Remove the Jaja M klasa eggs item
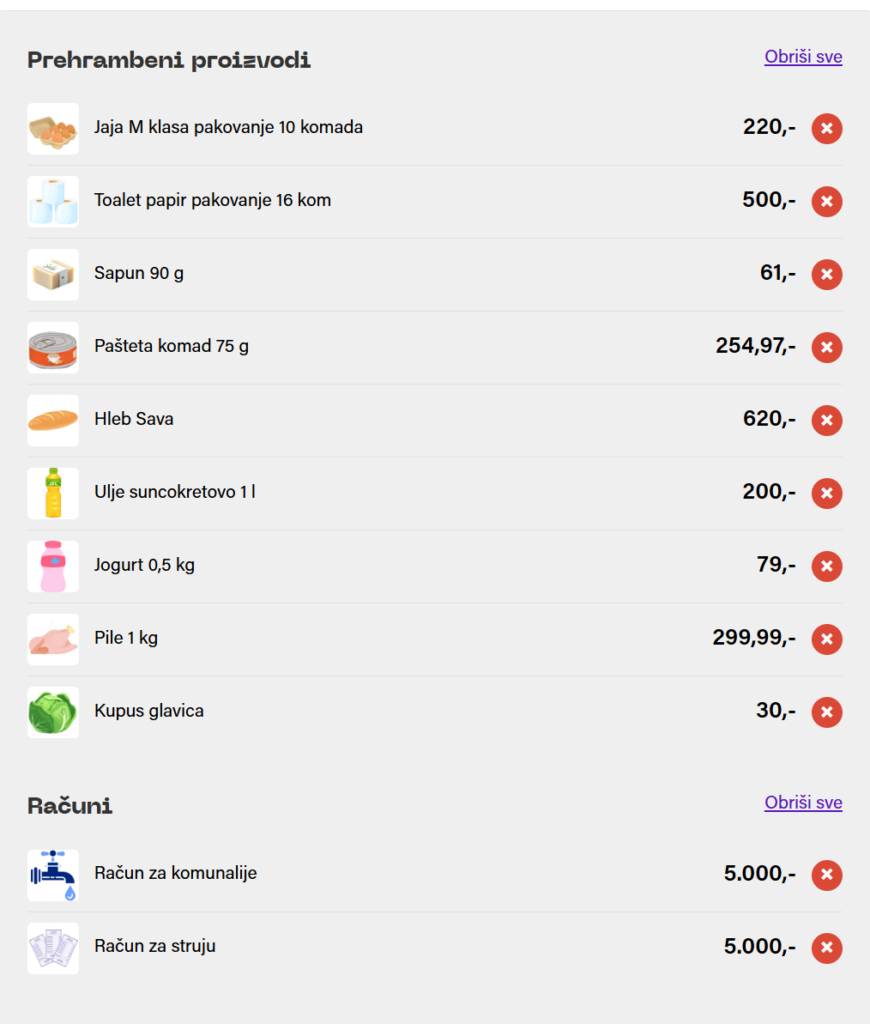This screenshot has height=1024, width=870. pyautogui.click(x=826, y=129)
